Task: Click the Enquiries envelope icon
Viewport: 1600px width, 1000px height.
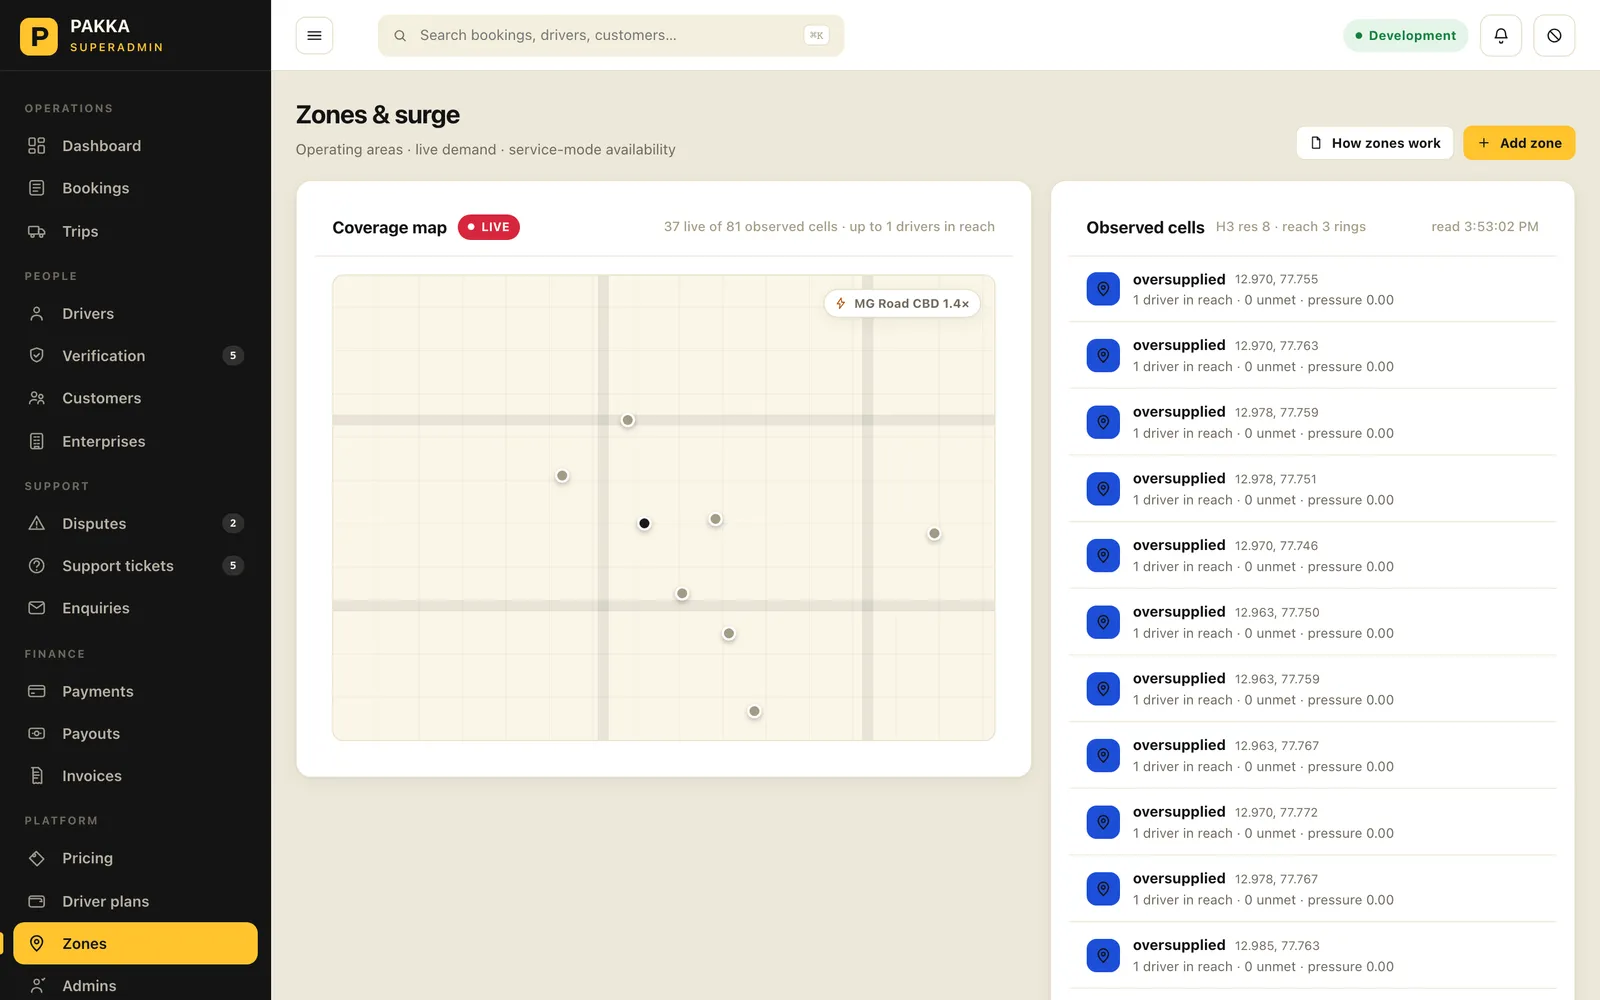Action: pos(37,608)
